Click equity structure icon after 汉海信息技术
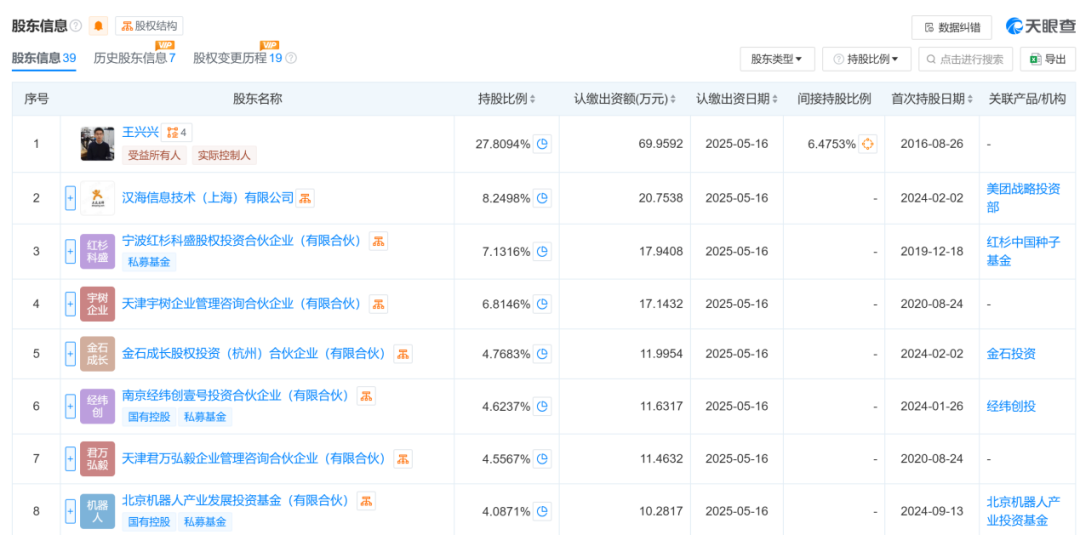The image size is (1080, 535). pyautogui.click(x=305, y=198)
